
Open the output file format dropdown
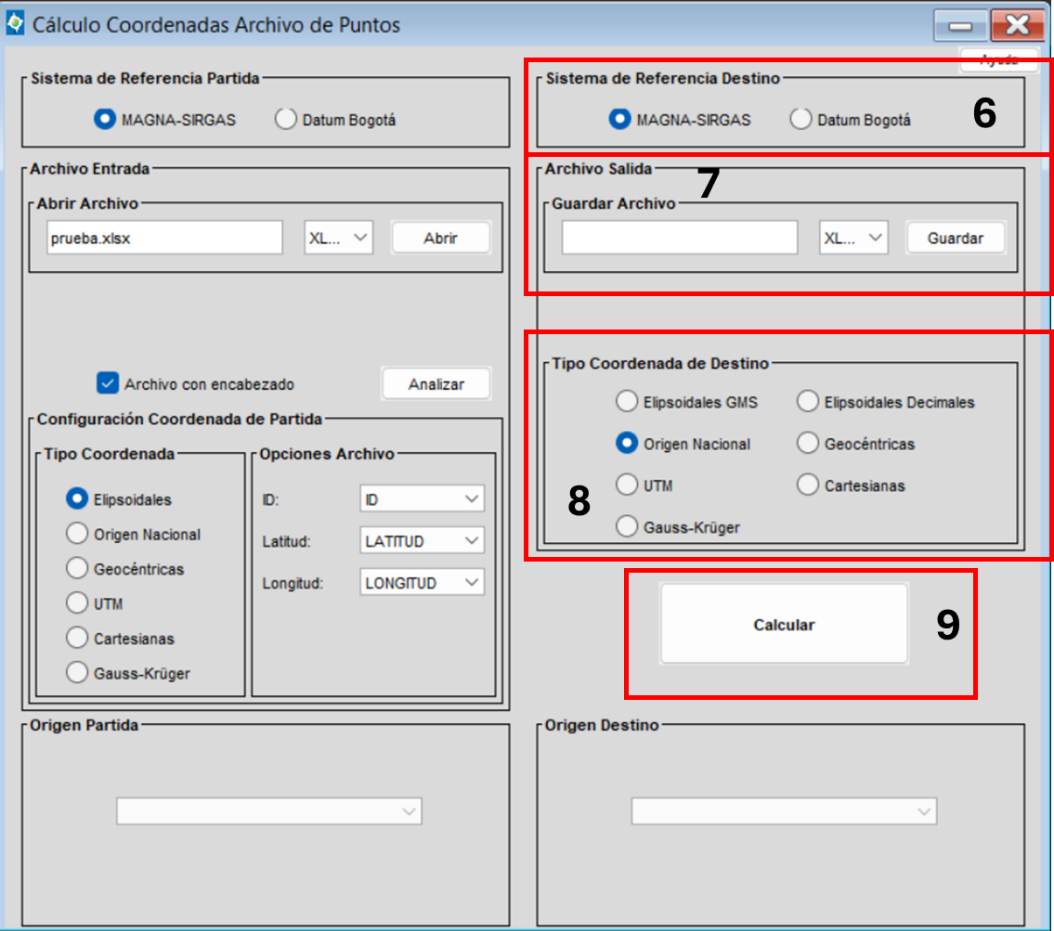(853, 238)
